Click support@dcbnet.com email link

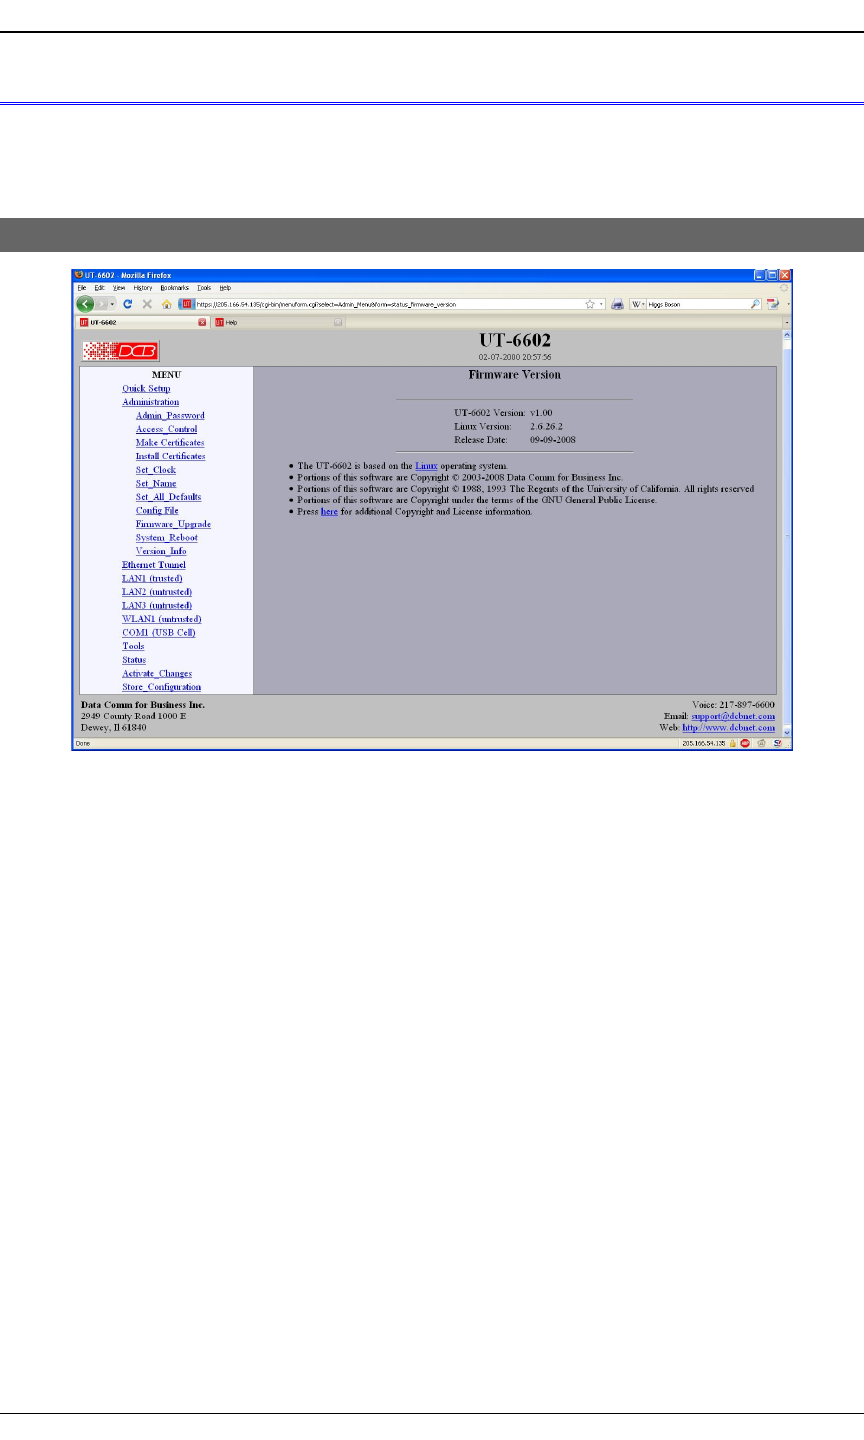click(x=733, y=716)
